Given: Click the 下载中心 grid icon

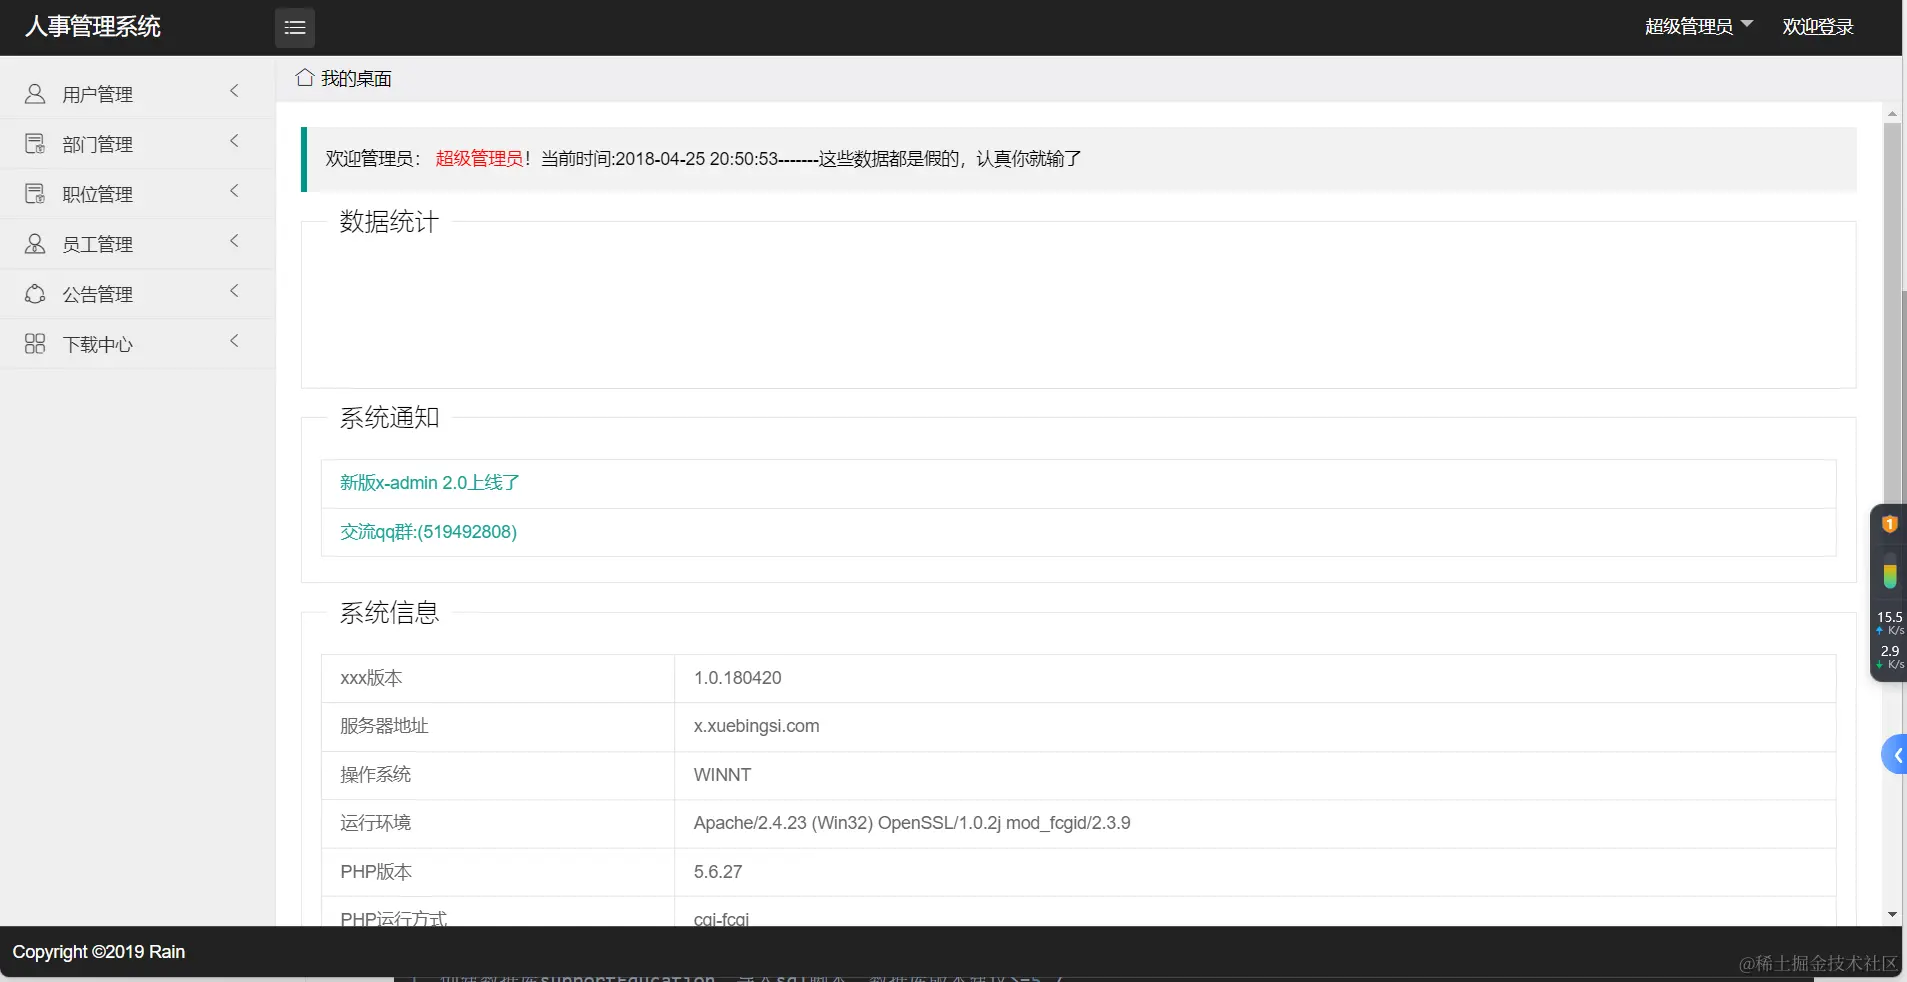Looking at the screenshot, I should (x=35, y=344).
